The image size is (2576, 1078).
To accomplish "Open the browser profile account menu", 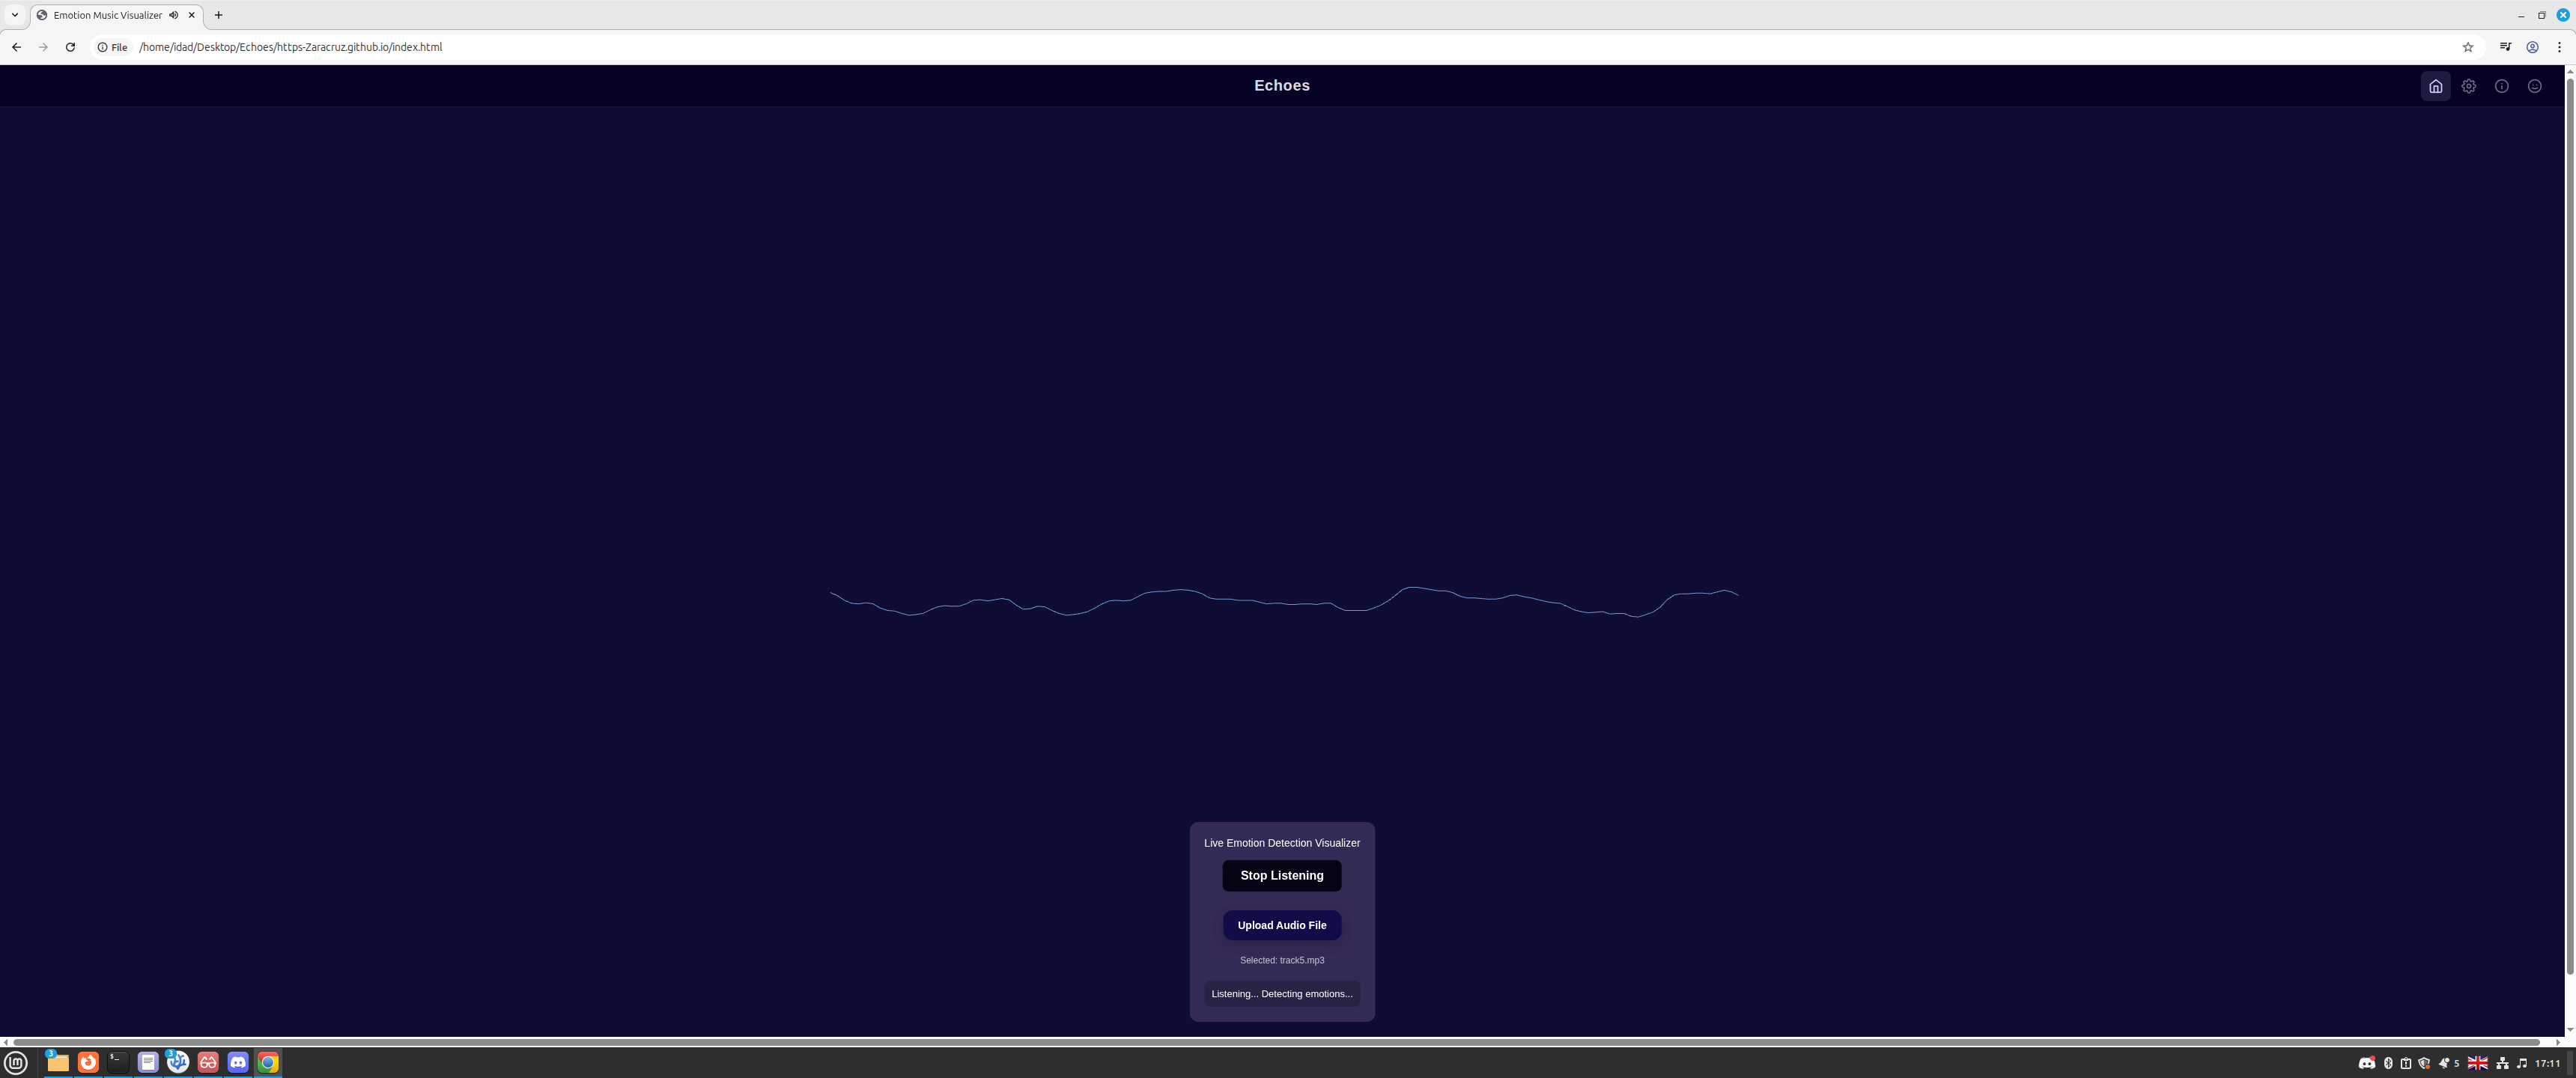I will pyautogui.click(x=2532, y=46).
